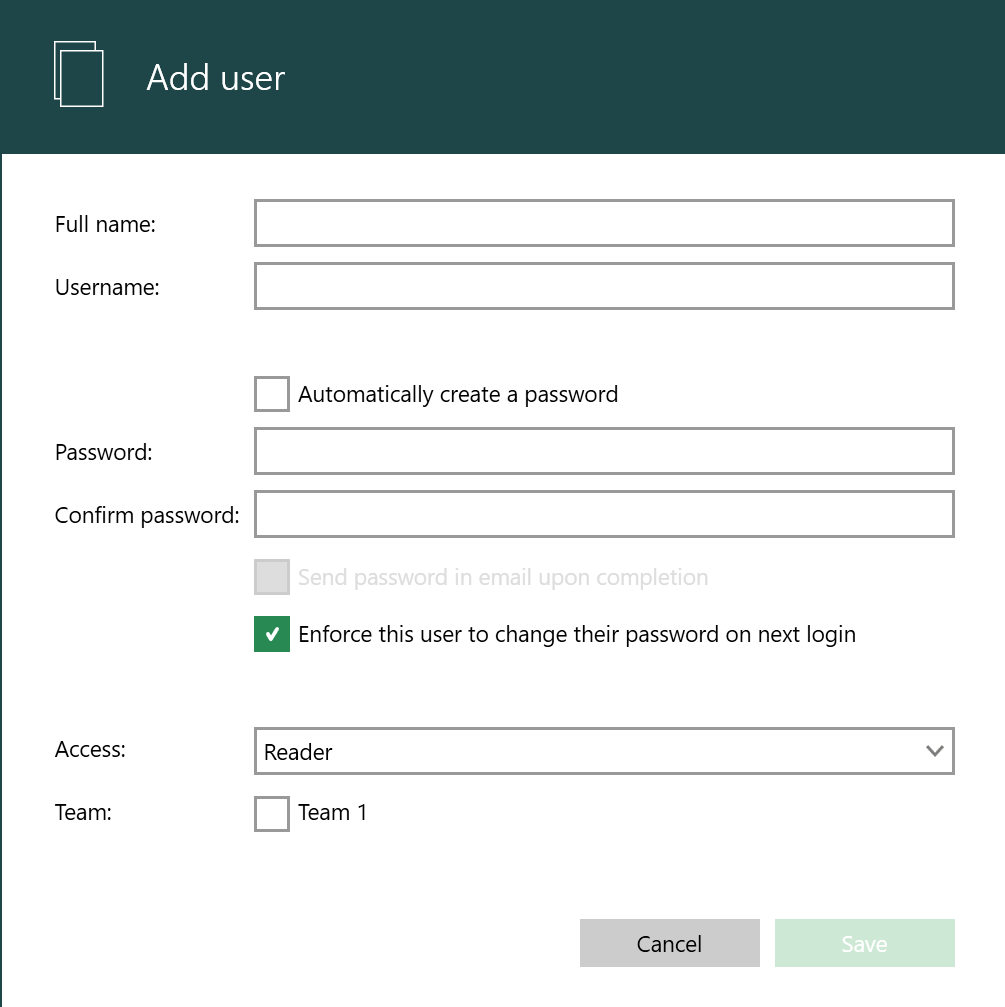Expand the Access combo box chevron arrow

tap(934, 751)
